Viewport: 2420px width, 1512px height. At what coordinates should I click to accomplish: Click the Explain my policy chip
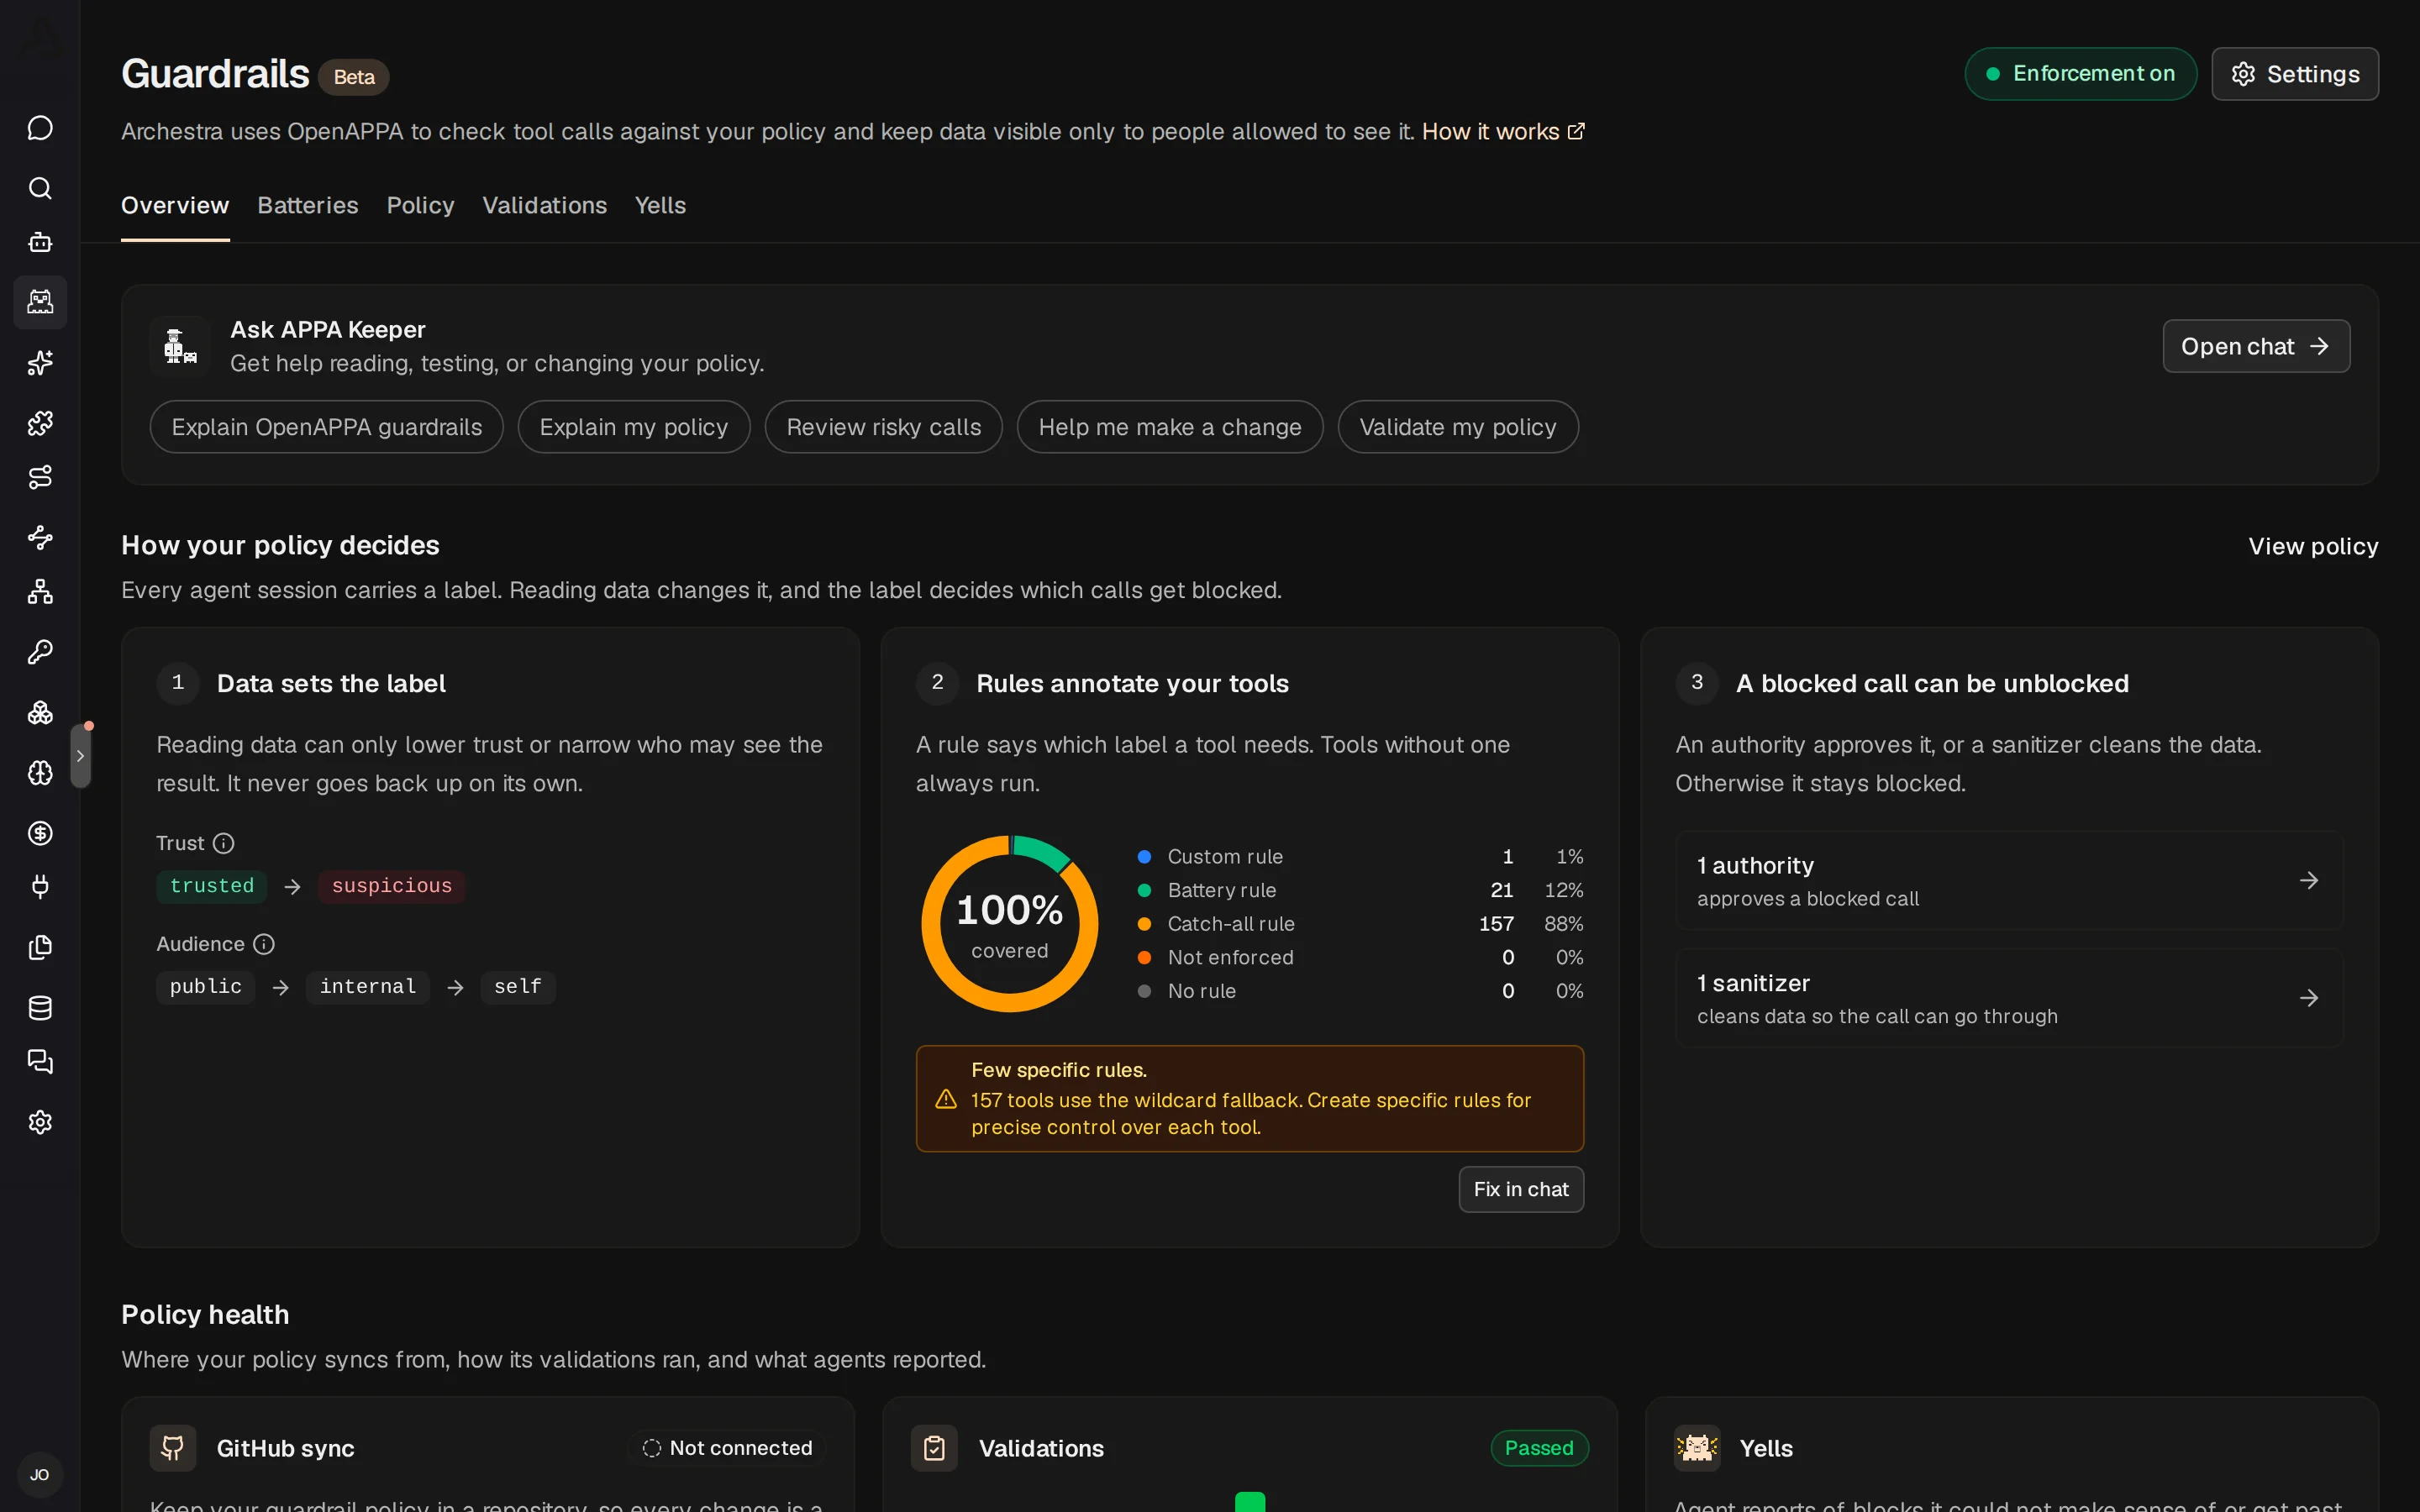[634, 427]
